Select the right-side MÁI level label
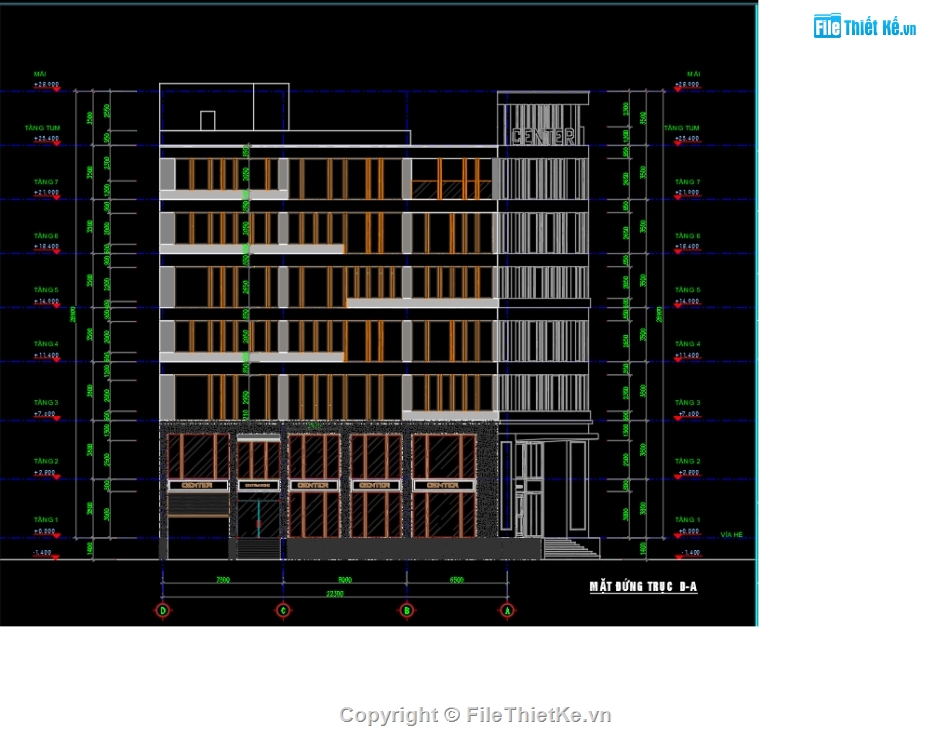This screenshot has width=950, height=752. tap(694, 74)
